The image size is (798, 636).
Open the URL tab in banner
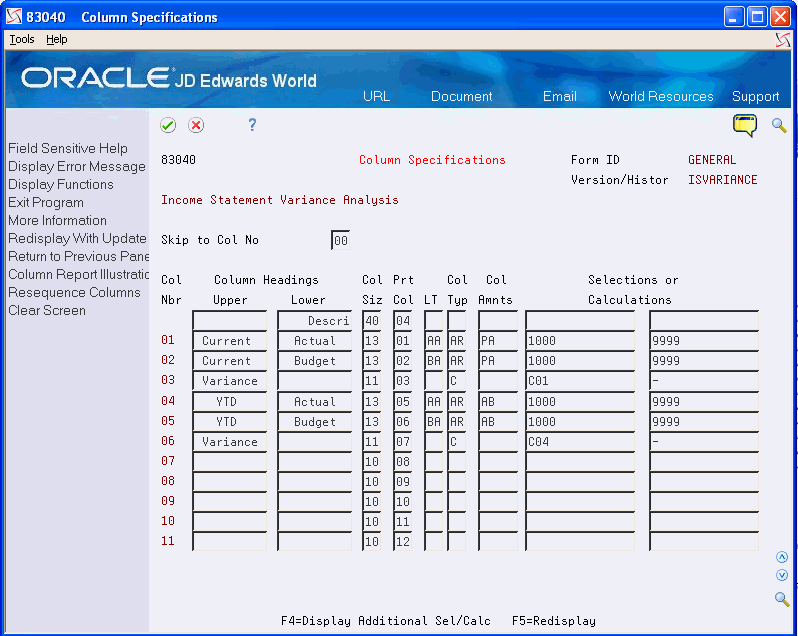[x=377, y=96]
